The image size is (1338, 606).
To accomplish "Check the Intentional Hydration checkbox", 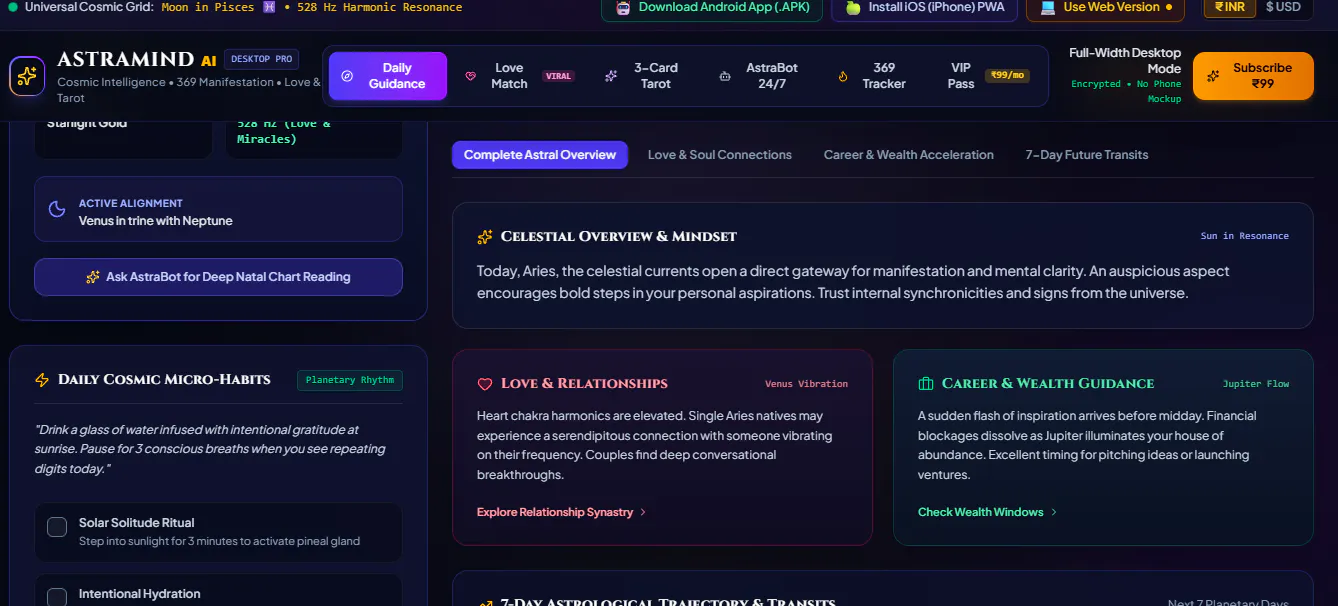I will click(x=58, y=597).
